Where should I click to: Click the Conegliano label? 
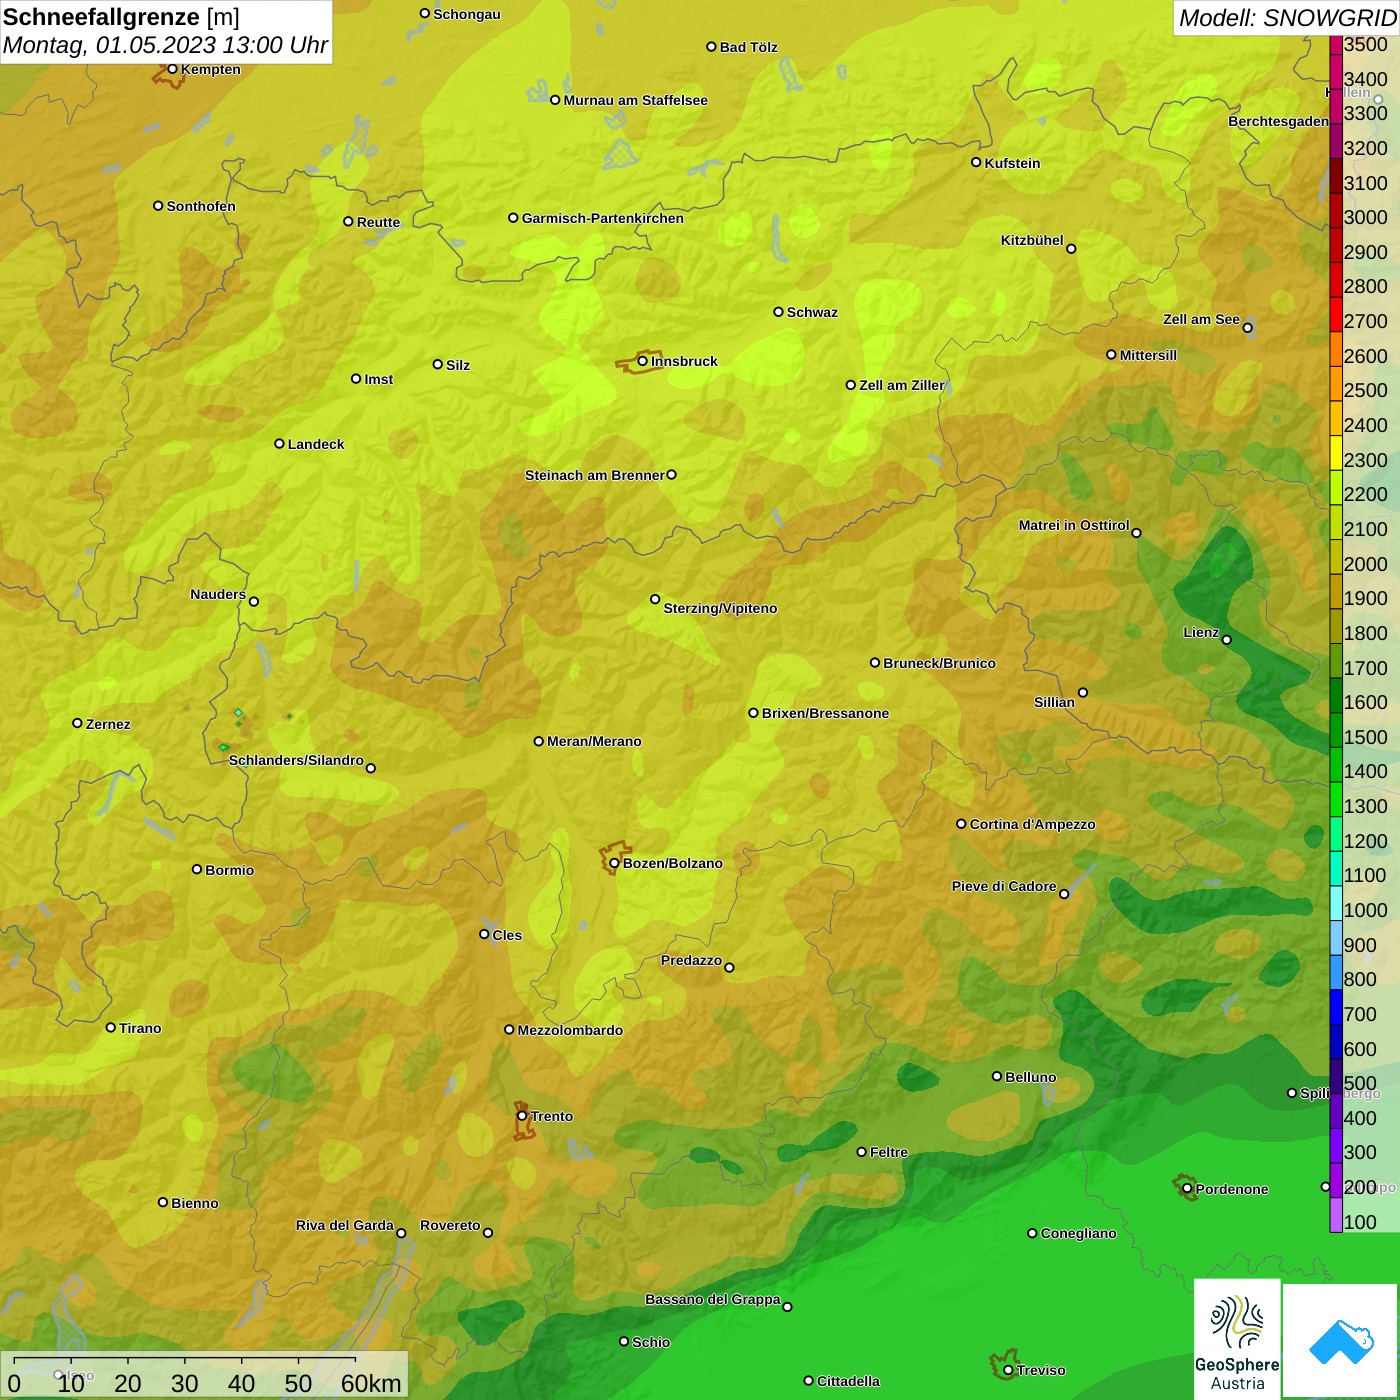click(1078, 1233)
